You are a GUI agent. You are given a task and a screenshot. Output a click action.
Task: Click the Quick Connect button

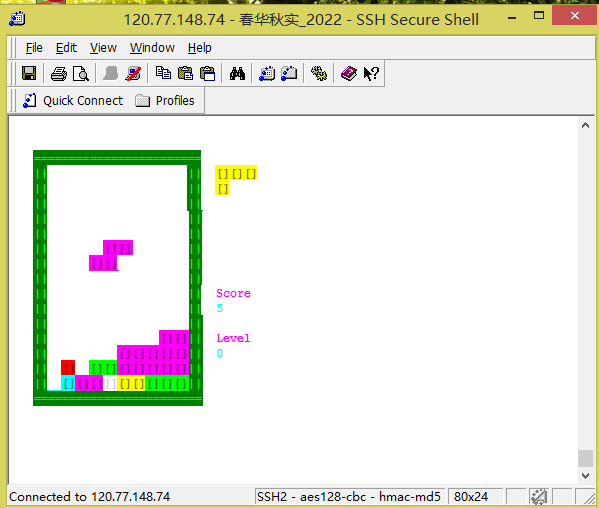[73, 100]
